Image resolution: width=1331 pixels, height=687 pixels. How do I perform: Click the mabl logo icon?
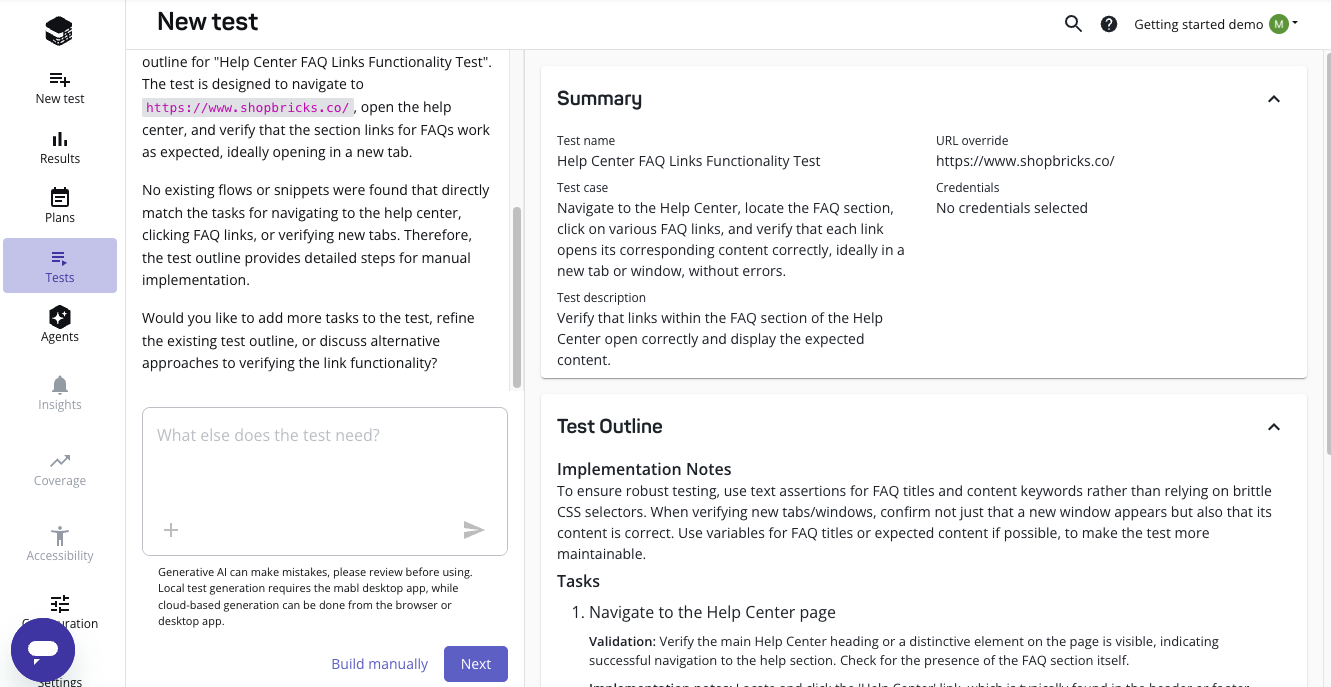60,31
